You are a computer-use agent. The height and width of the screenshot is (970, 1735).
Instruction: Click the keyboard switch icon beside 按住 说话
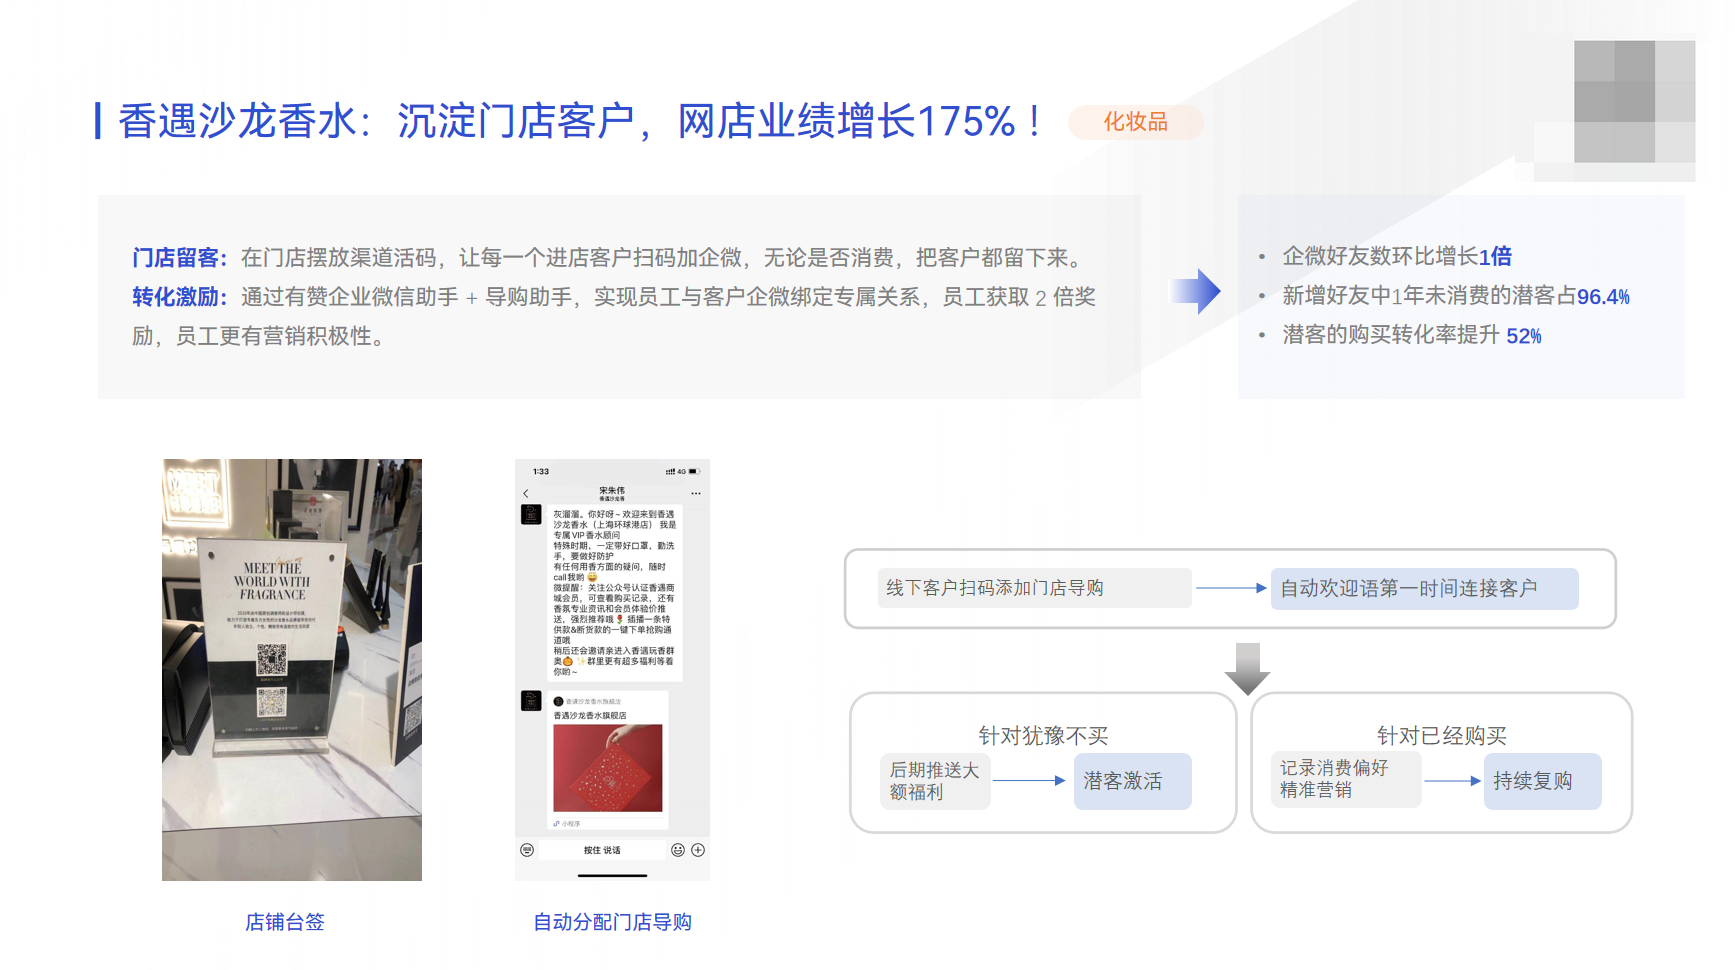tap(527, 850)
